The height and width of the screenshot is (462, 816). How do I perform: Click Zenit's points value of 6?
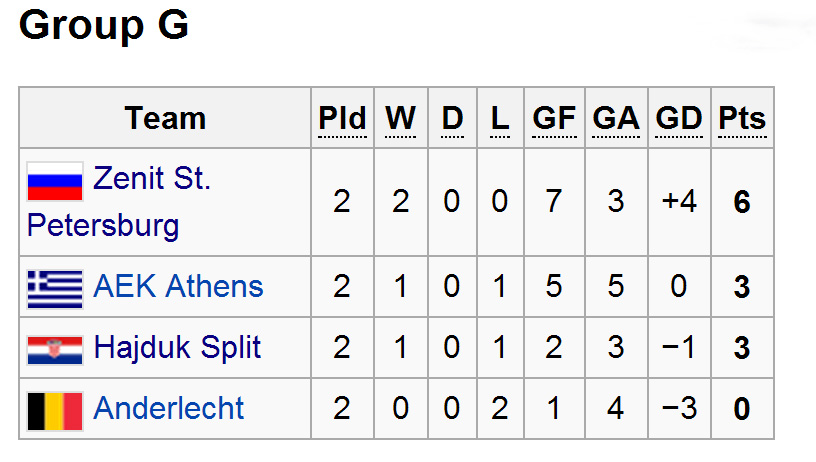point(742,203)
